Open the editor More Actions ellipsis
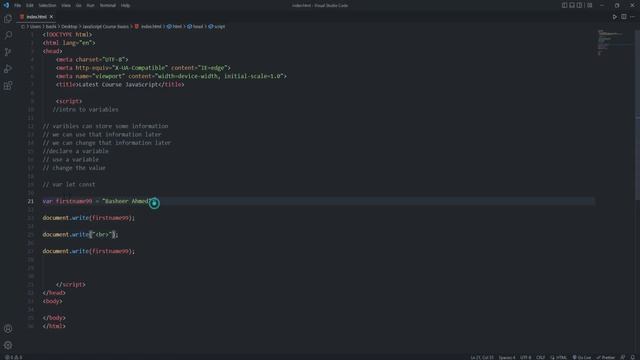The image size is (640, 360). click(x=633, y=17)
